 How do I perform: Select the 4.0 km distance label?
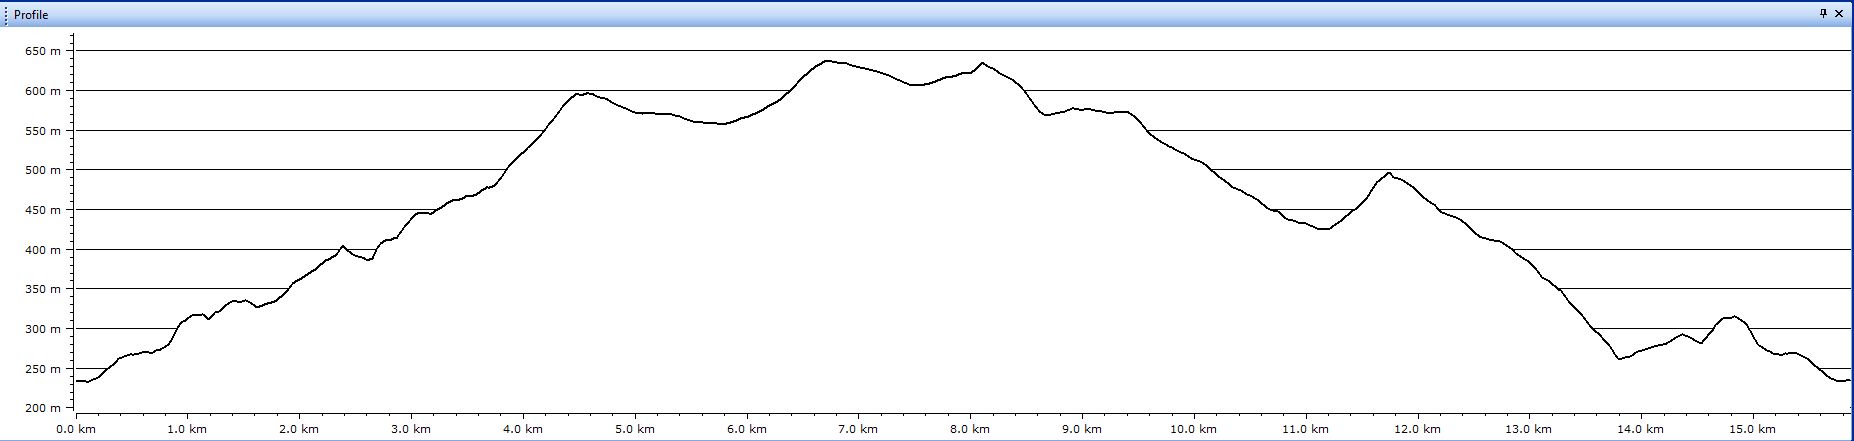click(523, 429)
